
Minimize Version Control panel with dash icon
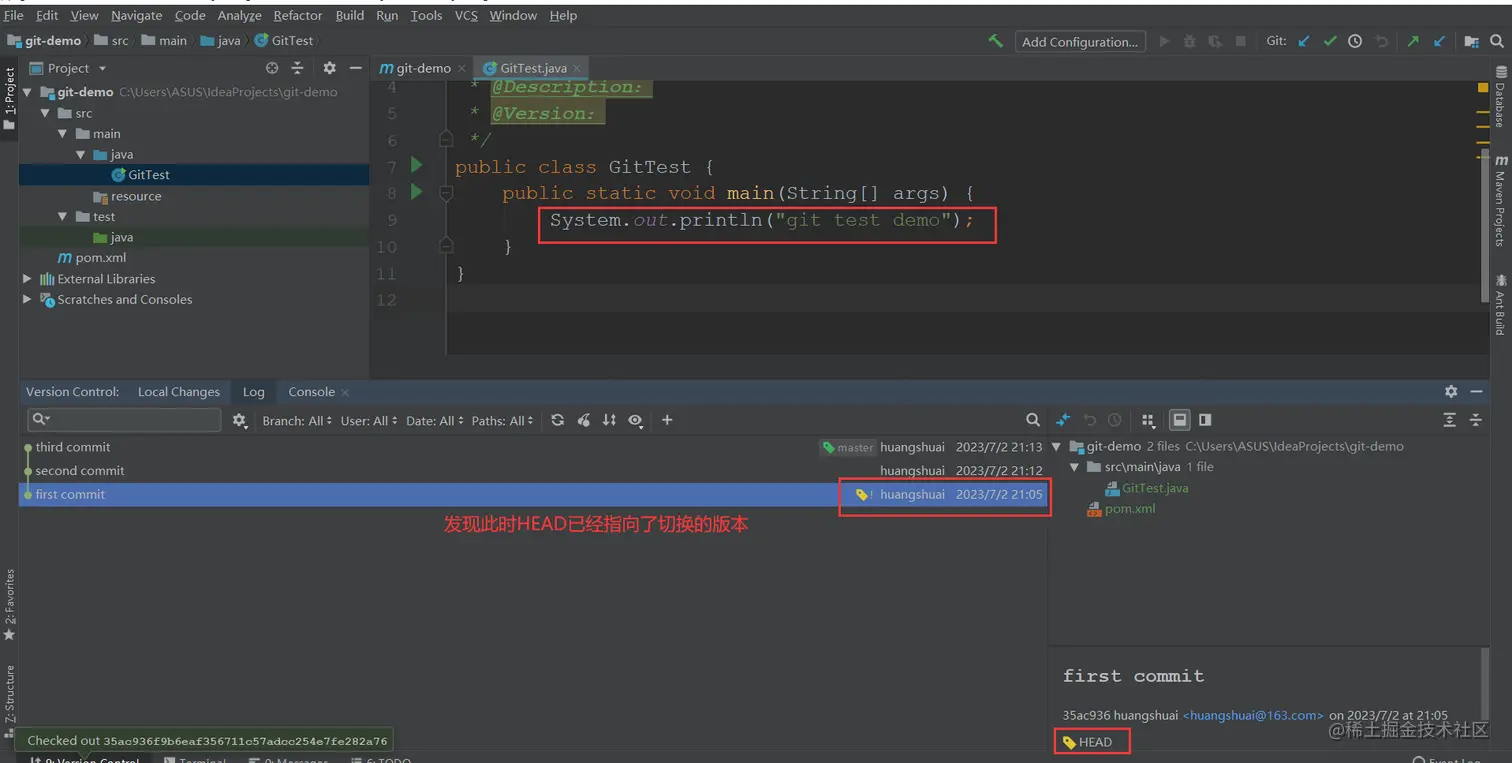click(x=1477, y=392)
